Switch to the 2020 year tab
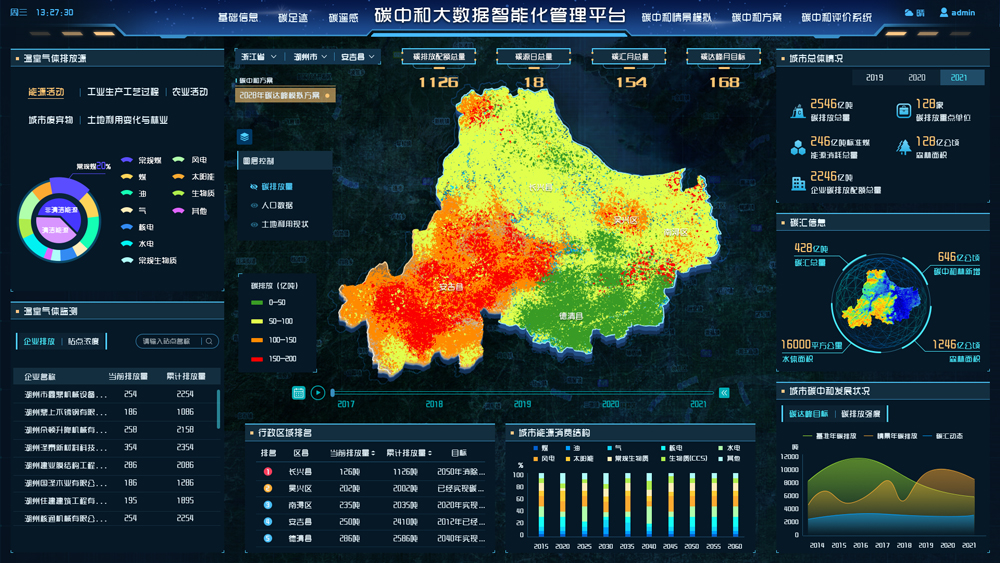 click(916, 78)
